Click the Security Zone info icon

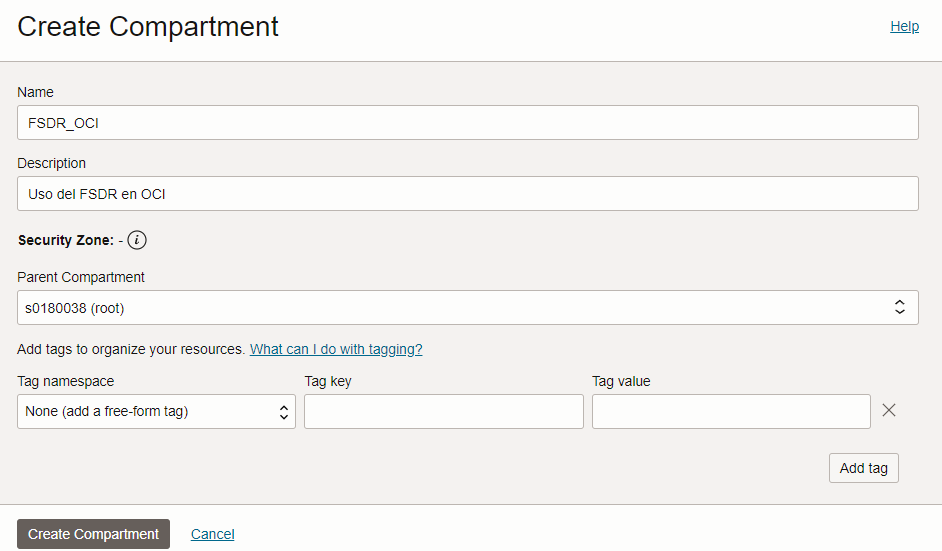(137, 240)
